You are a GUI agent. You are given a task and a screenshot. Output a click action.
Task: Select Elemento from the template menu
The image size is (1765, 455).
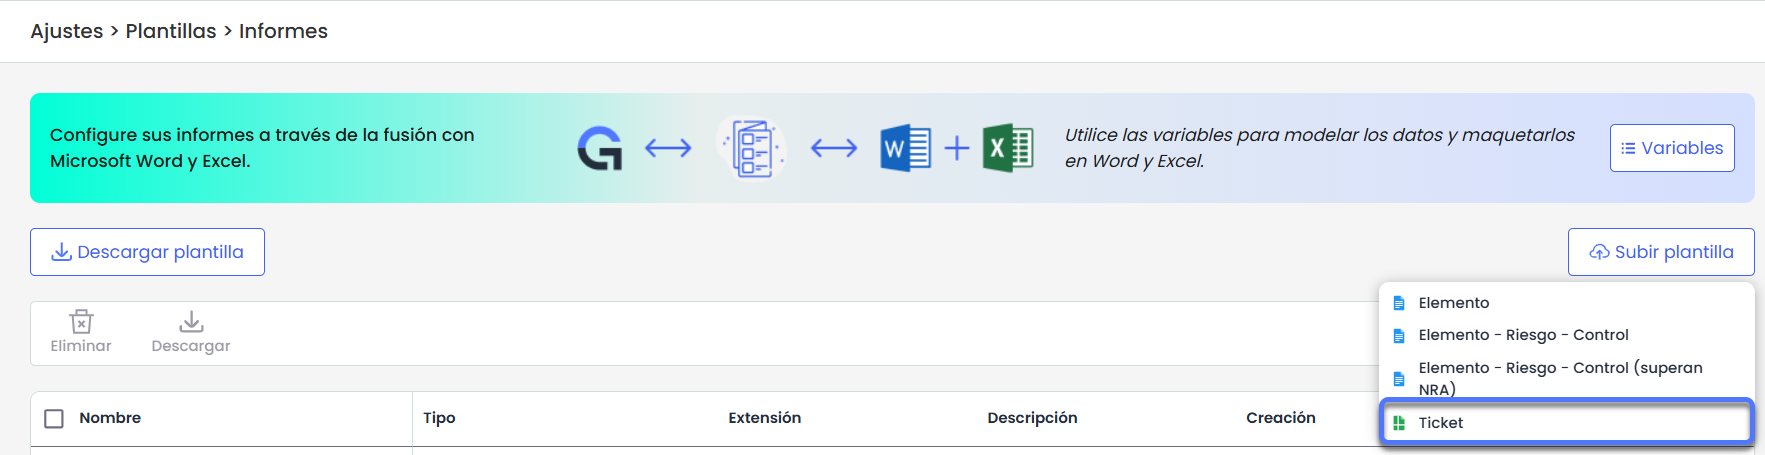pyautogui.click(x=1453, y=303)
